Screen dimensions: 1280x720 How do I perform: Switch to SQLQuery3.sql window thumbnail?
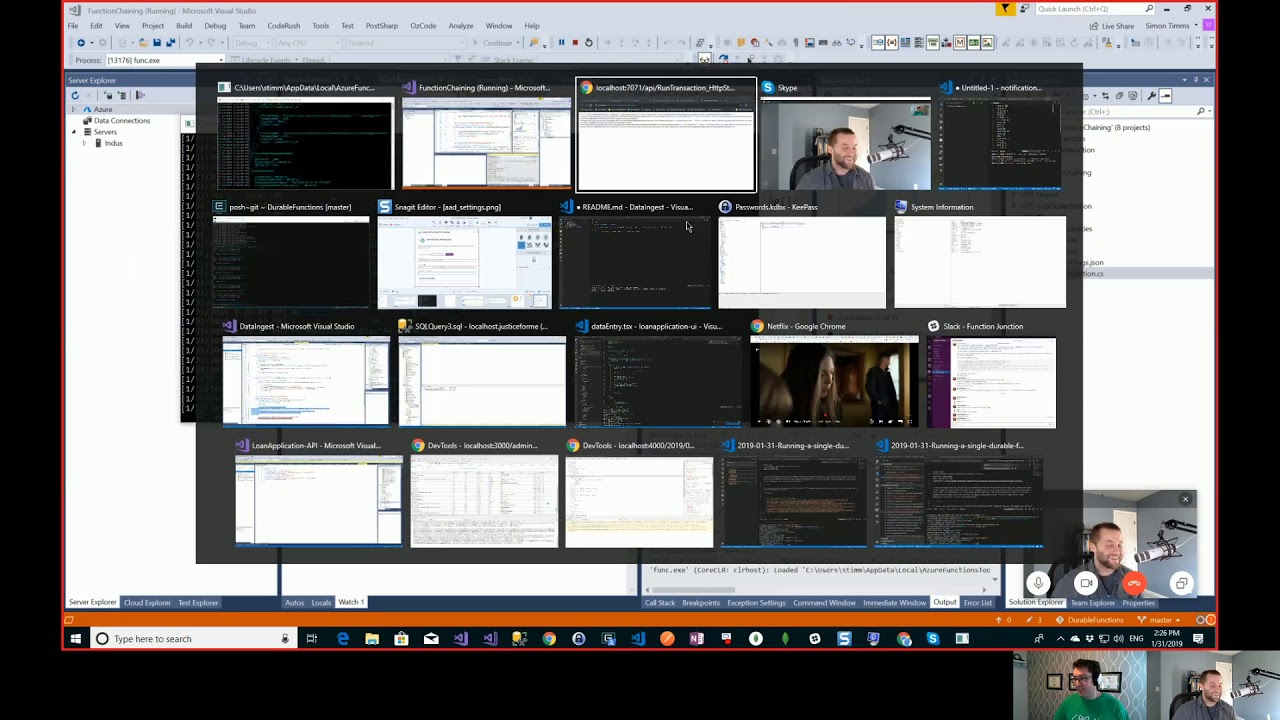click(x=482, y=381)
